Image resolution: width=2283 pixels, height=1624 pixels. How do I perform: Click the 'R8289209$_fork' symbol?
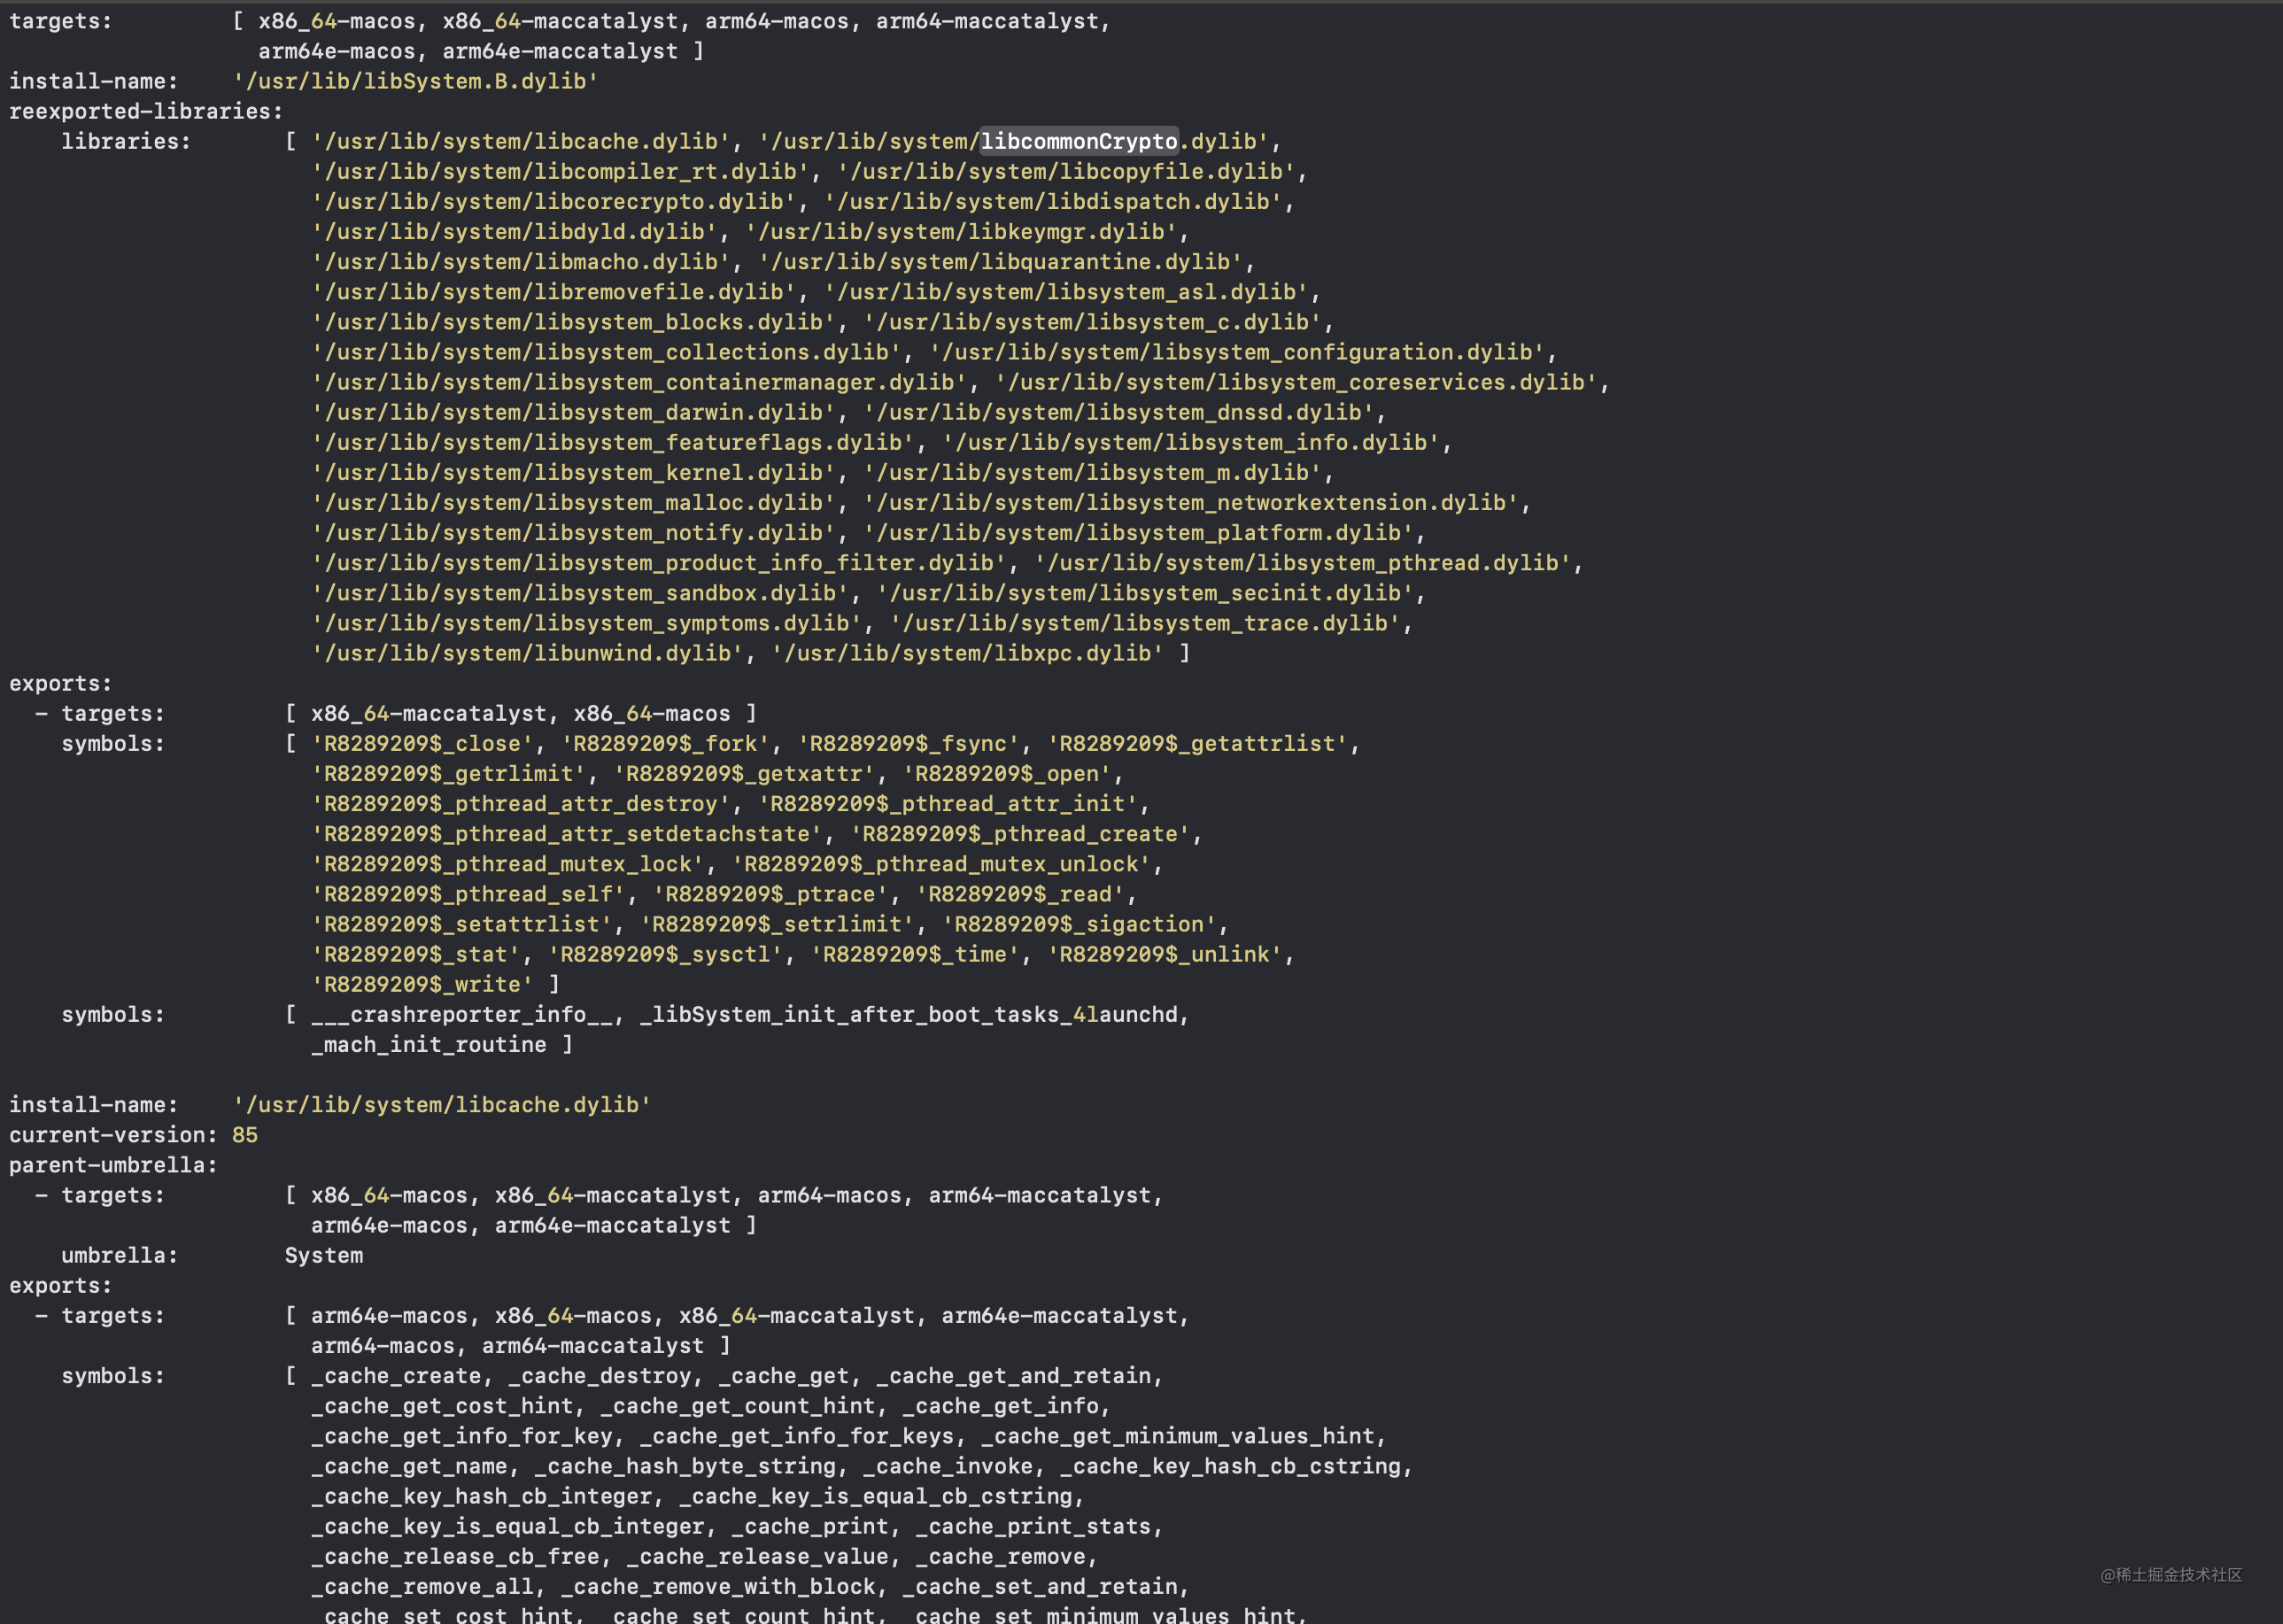(x=665, y=743)
